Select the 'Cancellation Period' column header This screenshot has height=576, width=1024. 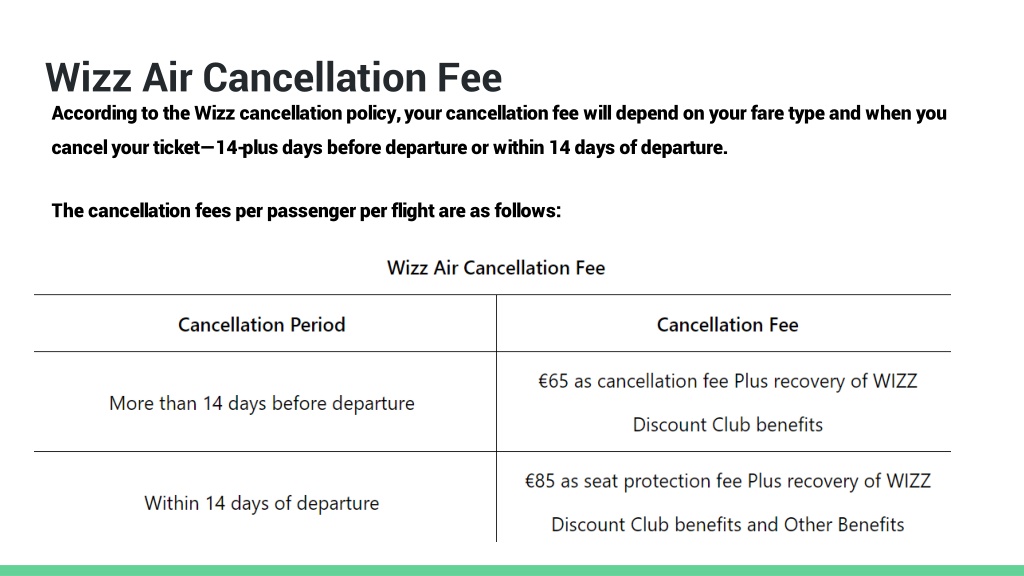tap(261, 325)
